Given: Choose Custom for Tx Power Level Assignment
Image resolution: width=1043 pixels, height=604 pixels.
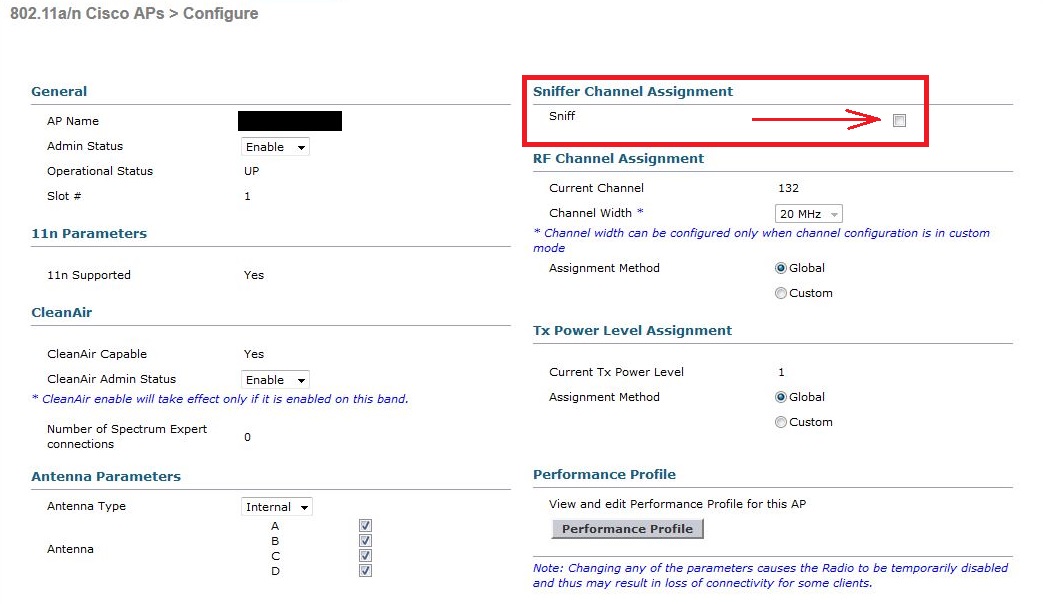Looking at the screenshot, I should coord(781,422).
